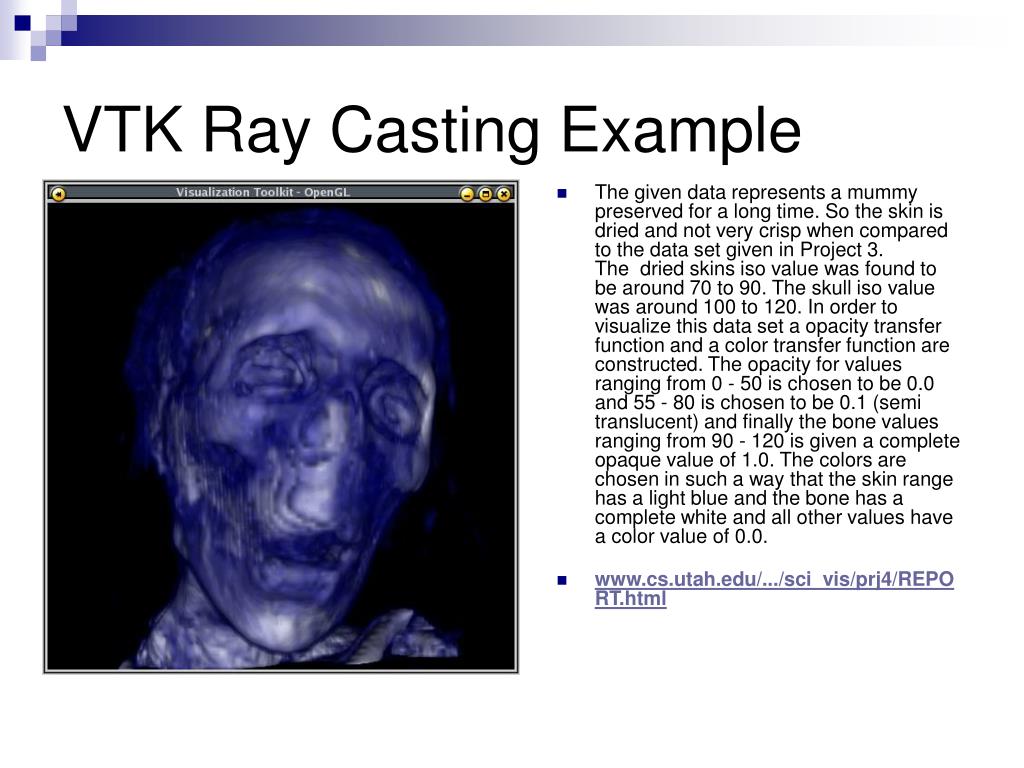The height and width of the screenshot is (768, 1024).
Task: Click the window menu icon left of the title
Action: tap(58, 194)
